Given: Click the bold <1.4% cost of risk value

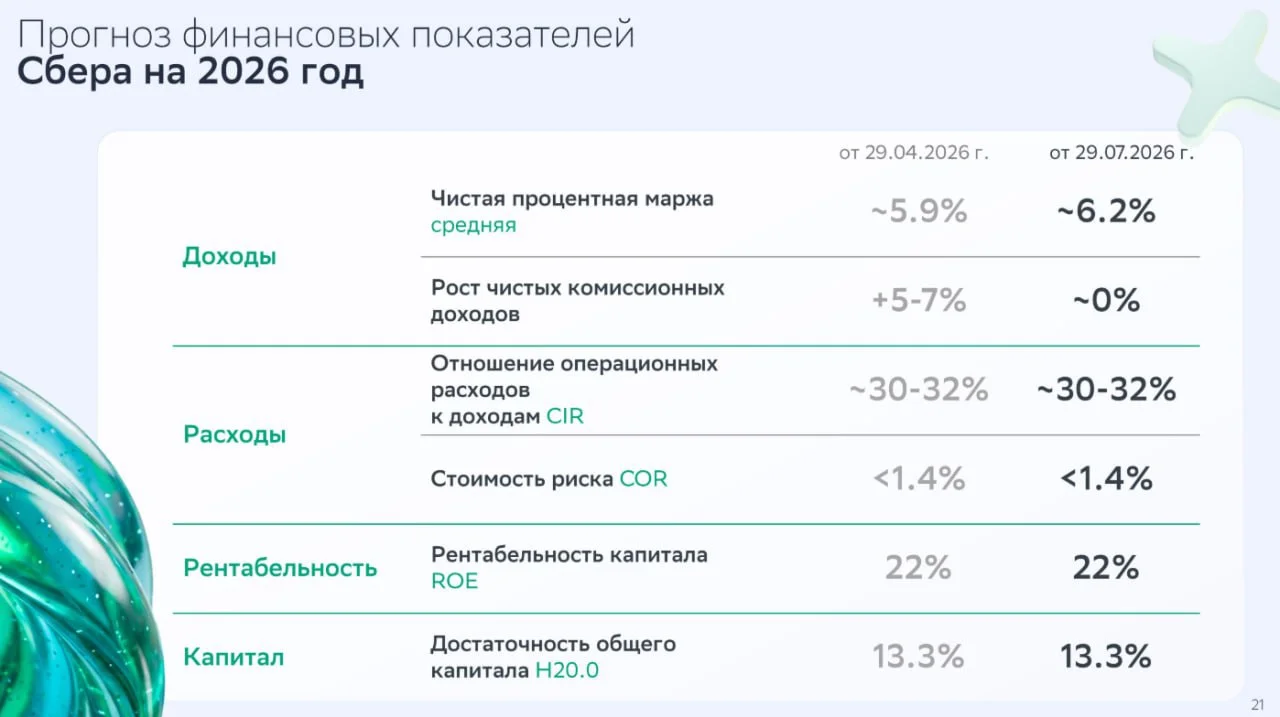Looking at the screenshot, I should (1106, 479).
